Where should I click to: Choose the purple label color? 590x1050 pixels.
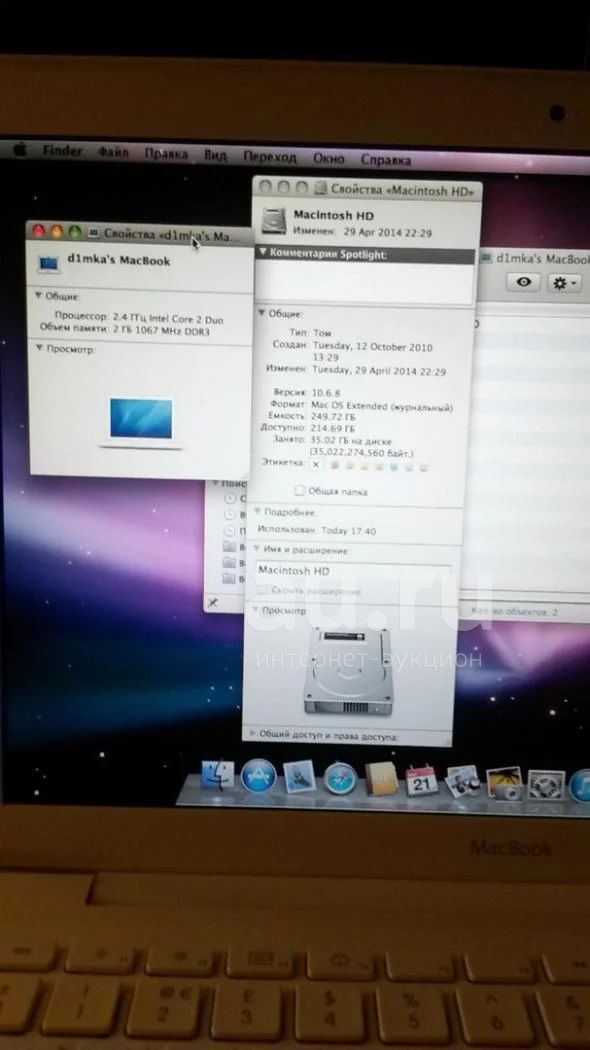[x=409, y=467]
